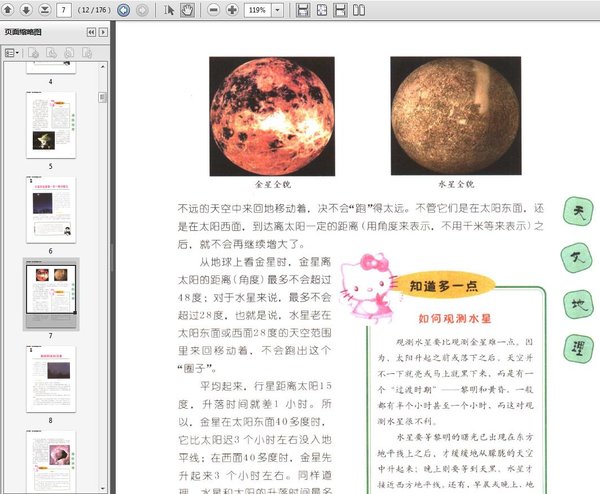The height and width of the screenshot is (494, 600).
Task: Click the blue previous view button
Action: click(123, 10)
